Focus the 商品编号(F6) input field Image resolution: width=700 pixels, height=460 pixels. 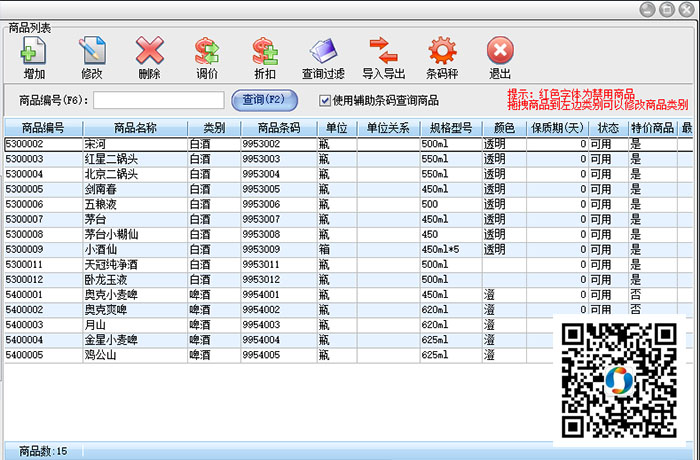tap(159, 100)
